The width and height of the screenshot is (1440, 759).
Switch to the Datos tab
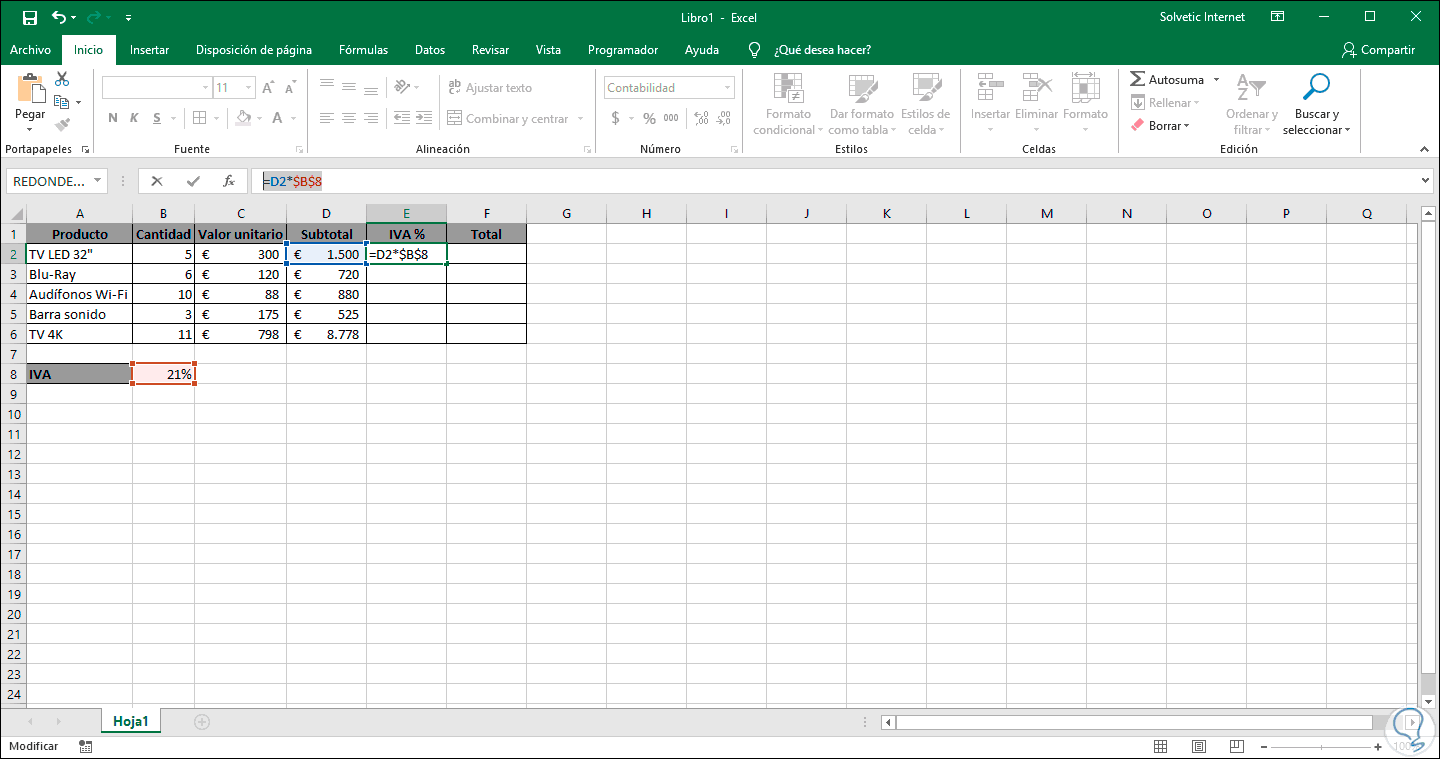tap(430, 50)
